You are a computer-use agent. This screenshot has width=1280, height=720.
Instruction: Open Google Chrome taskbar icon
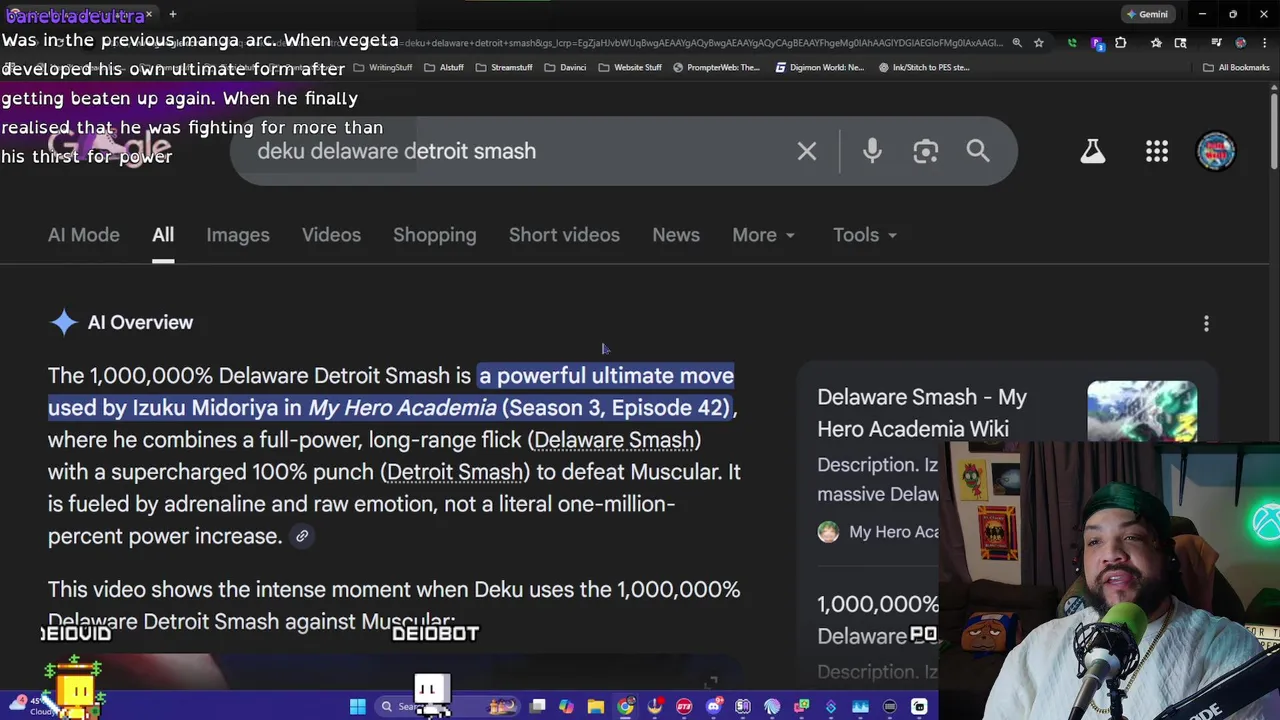coord(625,707)
